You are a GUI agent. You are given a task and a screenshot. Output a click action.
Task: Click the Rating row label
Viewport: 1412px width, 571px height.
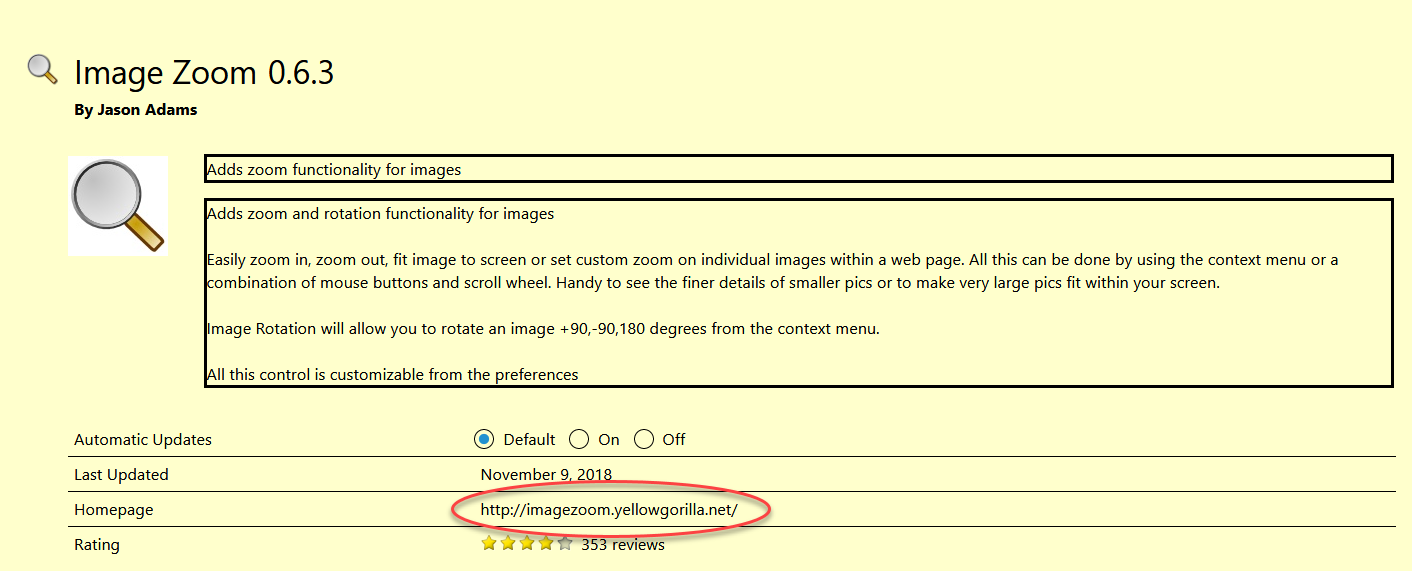pyautogui.click(x=97, y=544)
